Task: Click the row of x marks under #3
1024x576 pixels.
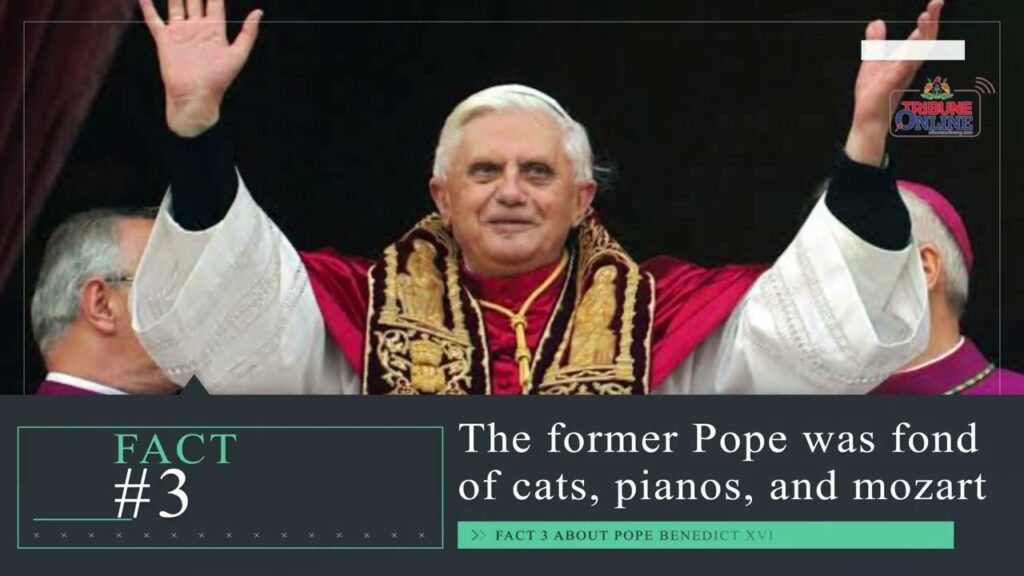Action: click(x=229, y=536)
